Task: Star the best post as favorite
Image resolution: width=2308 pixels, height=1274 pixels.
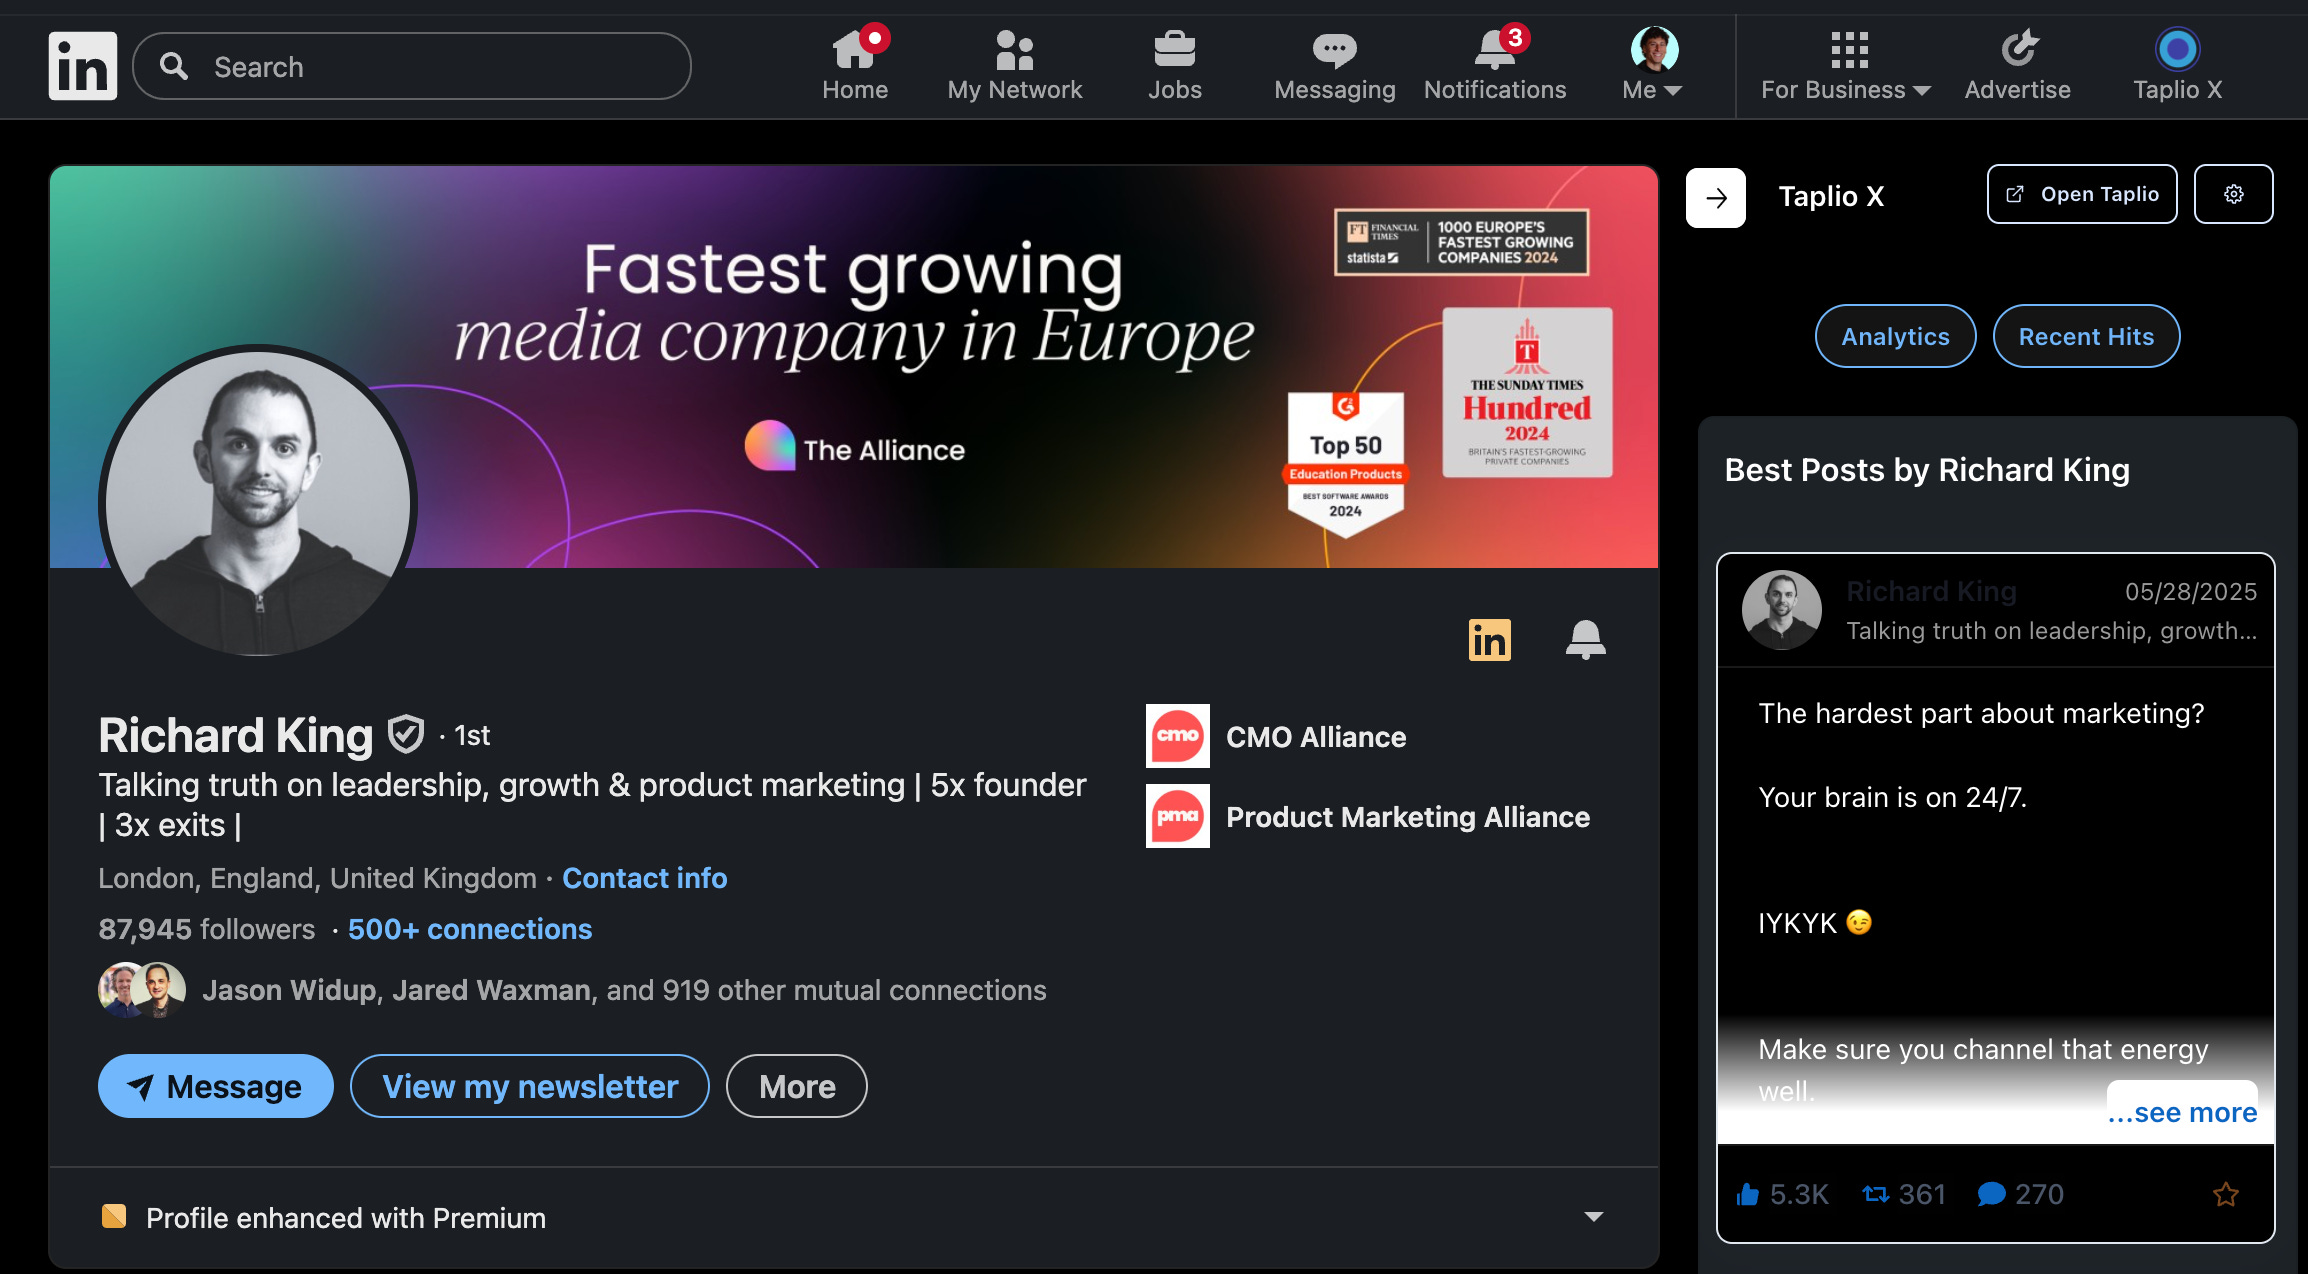Action: click(2226, 1194)
